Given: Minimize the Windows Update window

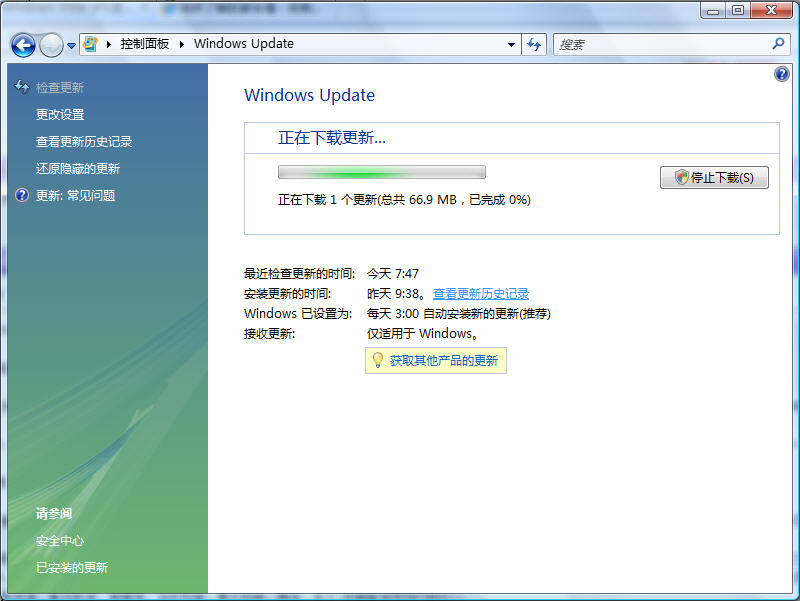Looking at the screenshot, I should click(x=713, y=10).
